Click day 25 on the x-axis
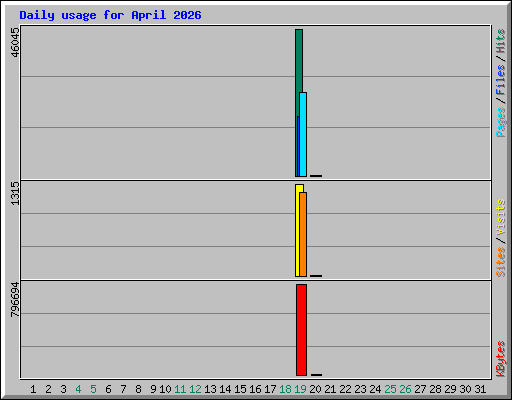This screenshot has width=512, height=400. coord(390,389)
